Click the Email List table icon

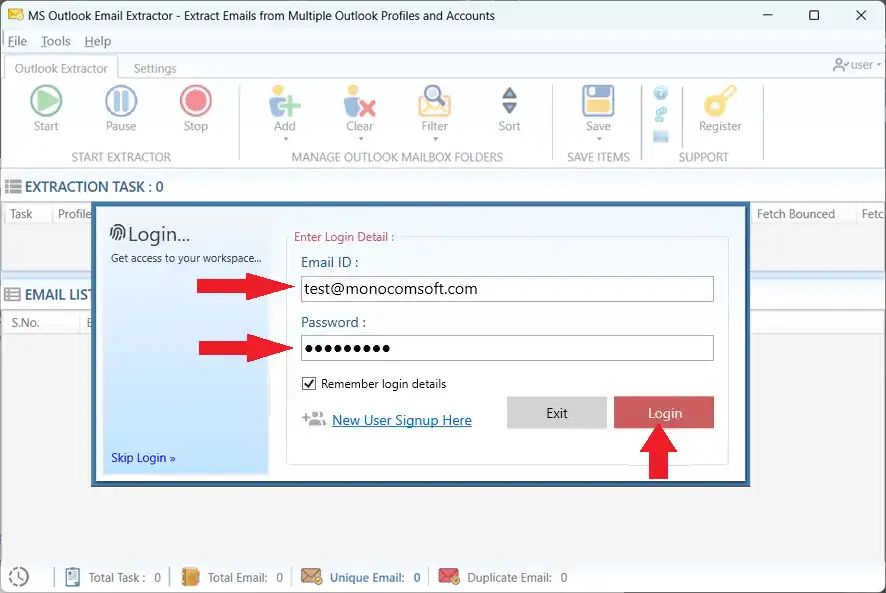(12, 295)
